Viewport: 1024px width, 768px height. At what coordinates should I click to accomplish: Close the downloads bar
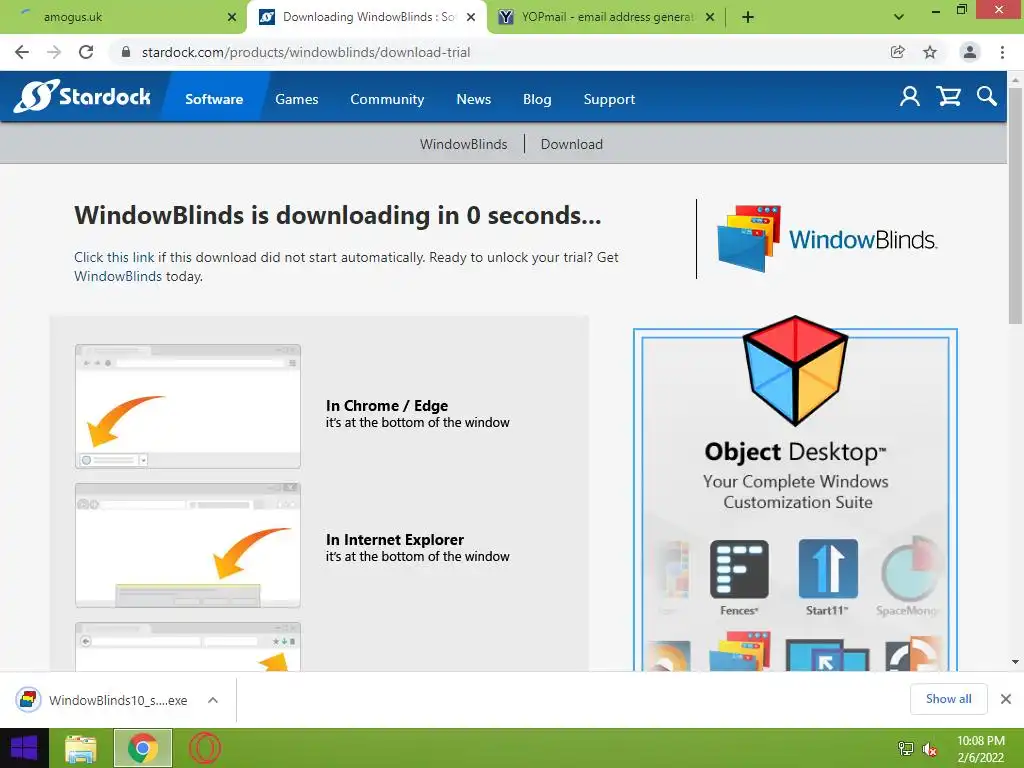1006,699
